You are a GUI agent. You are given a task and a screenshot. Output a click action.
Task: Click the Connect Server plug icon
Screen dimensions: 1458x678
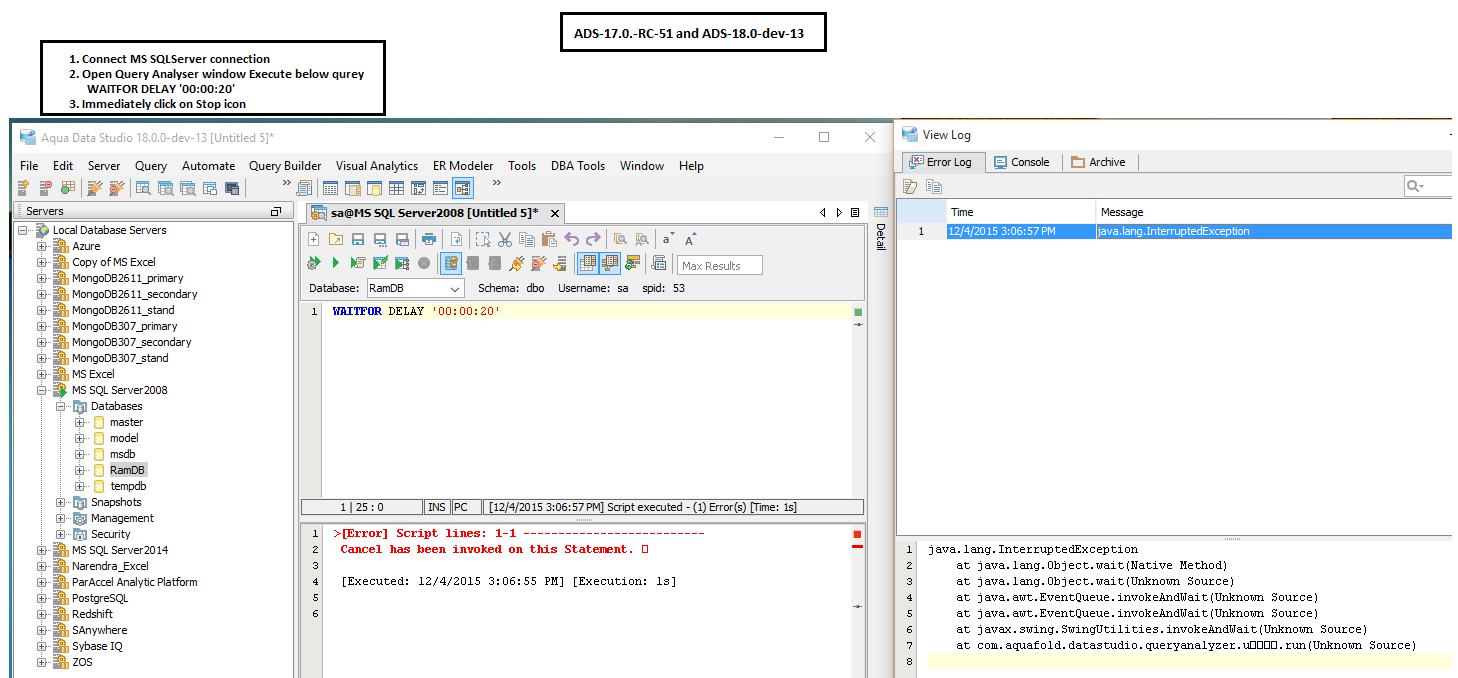(x=93, y=187)
